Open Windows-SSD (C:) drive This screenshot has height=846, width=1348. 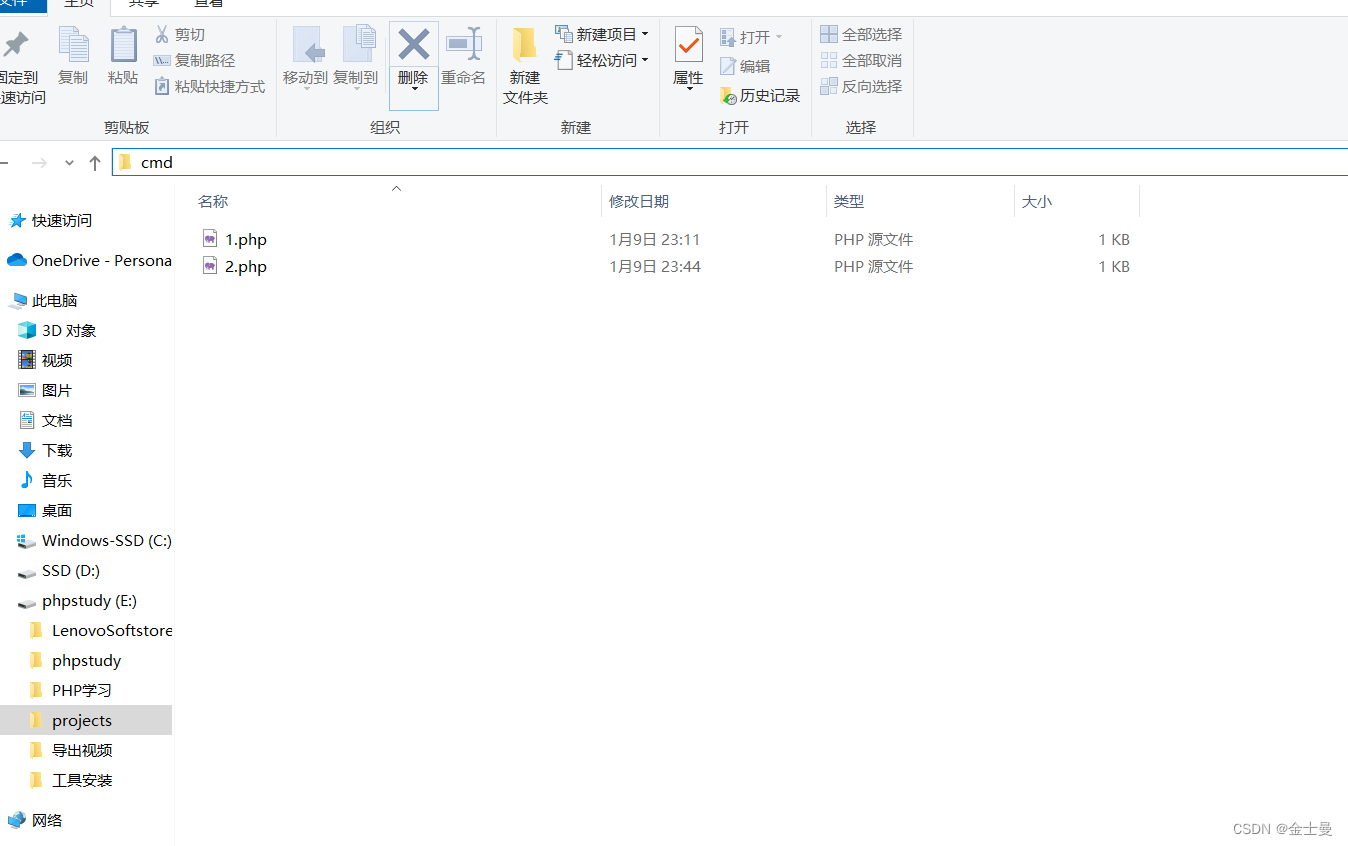coord(106,541)
